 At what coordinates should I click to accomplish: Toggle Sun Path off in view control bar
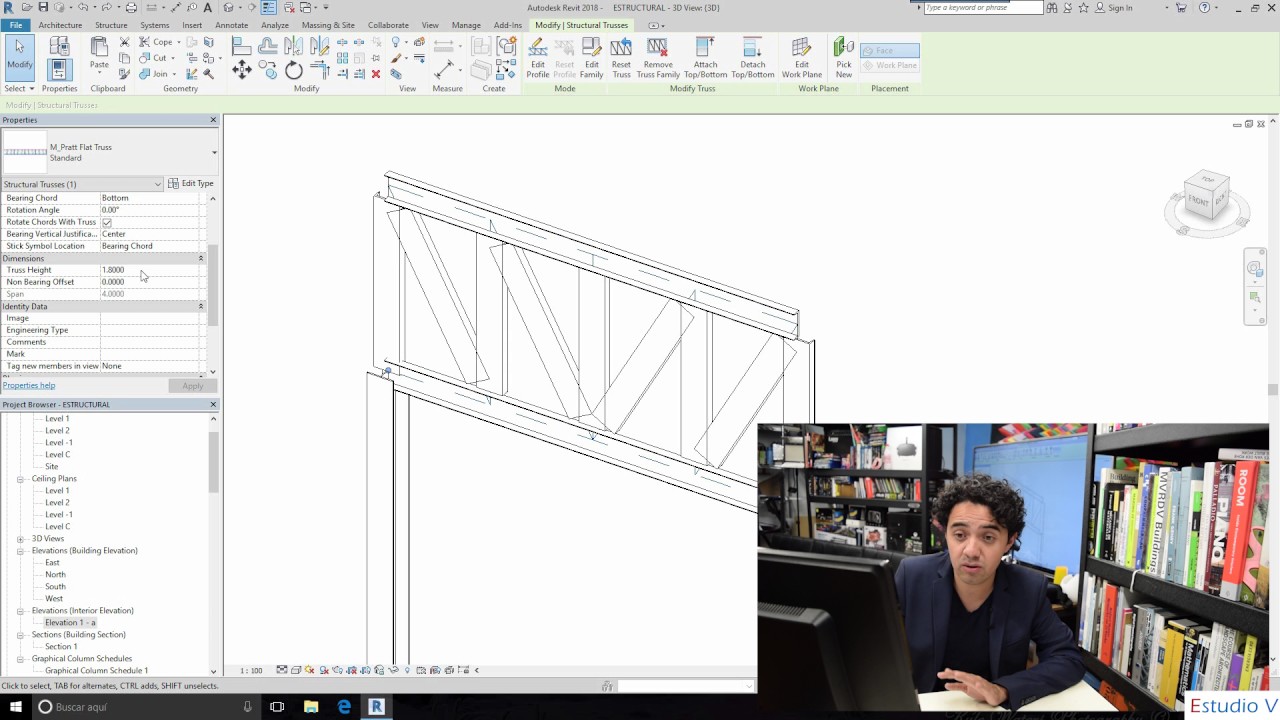click(310, 670)
